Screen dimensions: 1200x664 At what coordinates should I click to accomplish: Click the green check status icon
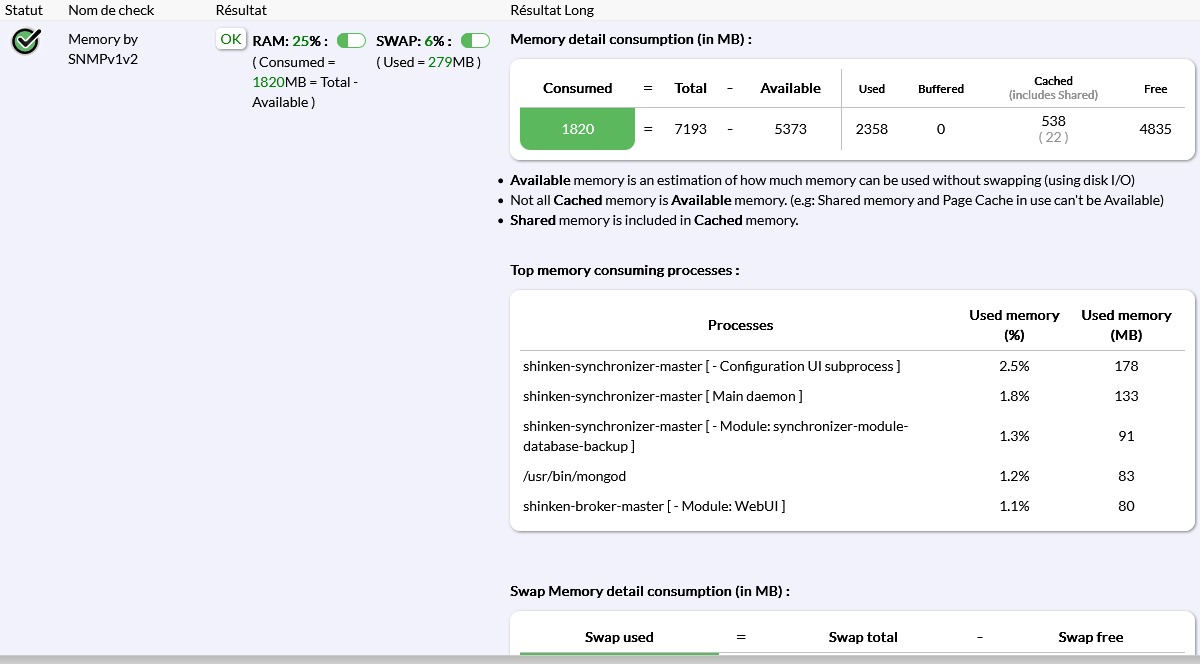click(x=26, y=41)
